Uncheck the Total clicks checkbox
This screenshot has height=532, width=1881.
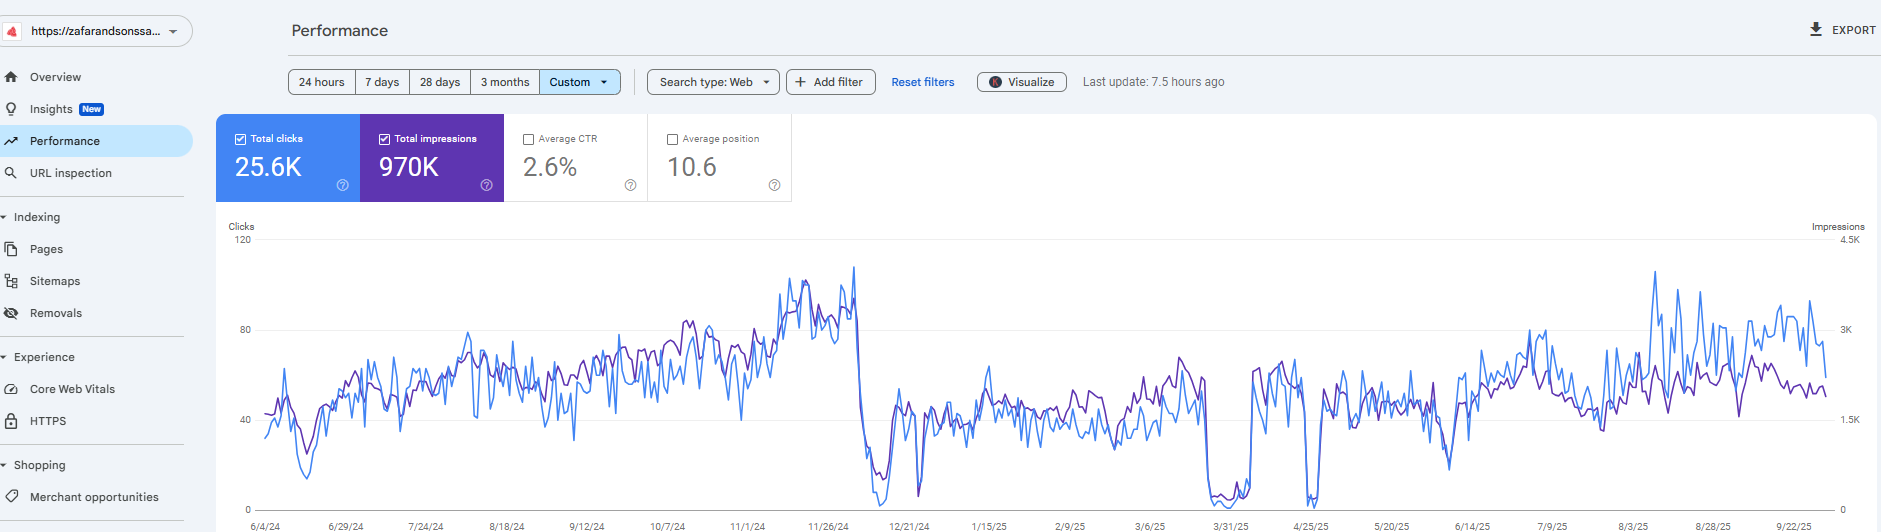tap(241, 139)
